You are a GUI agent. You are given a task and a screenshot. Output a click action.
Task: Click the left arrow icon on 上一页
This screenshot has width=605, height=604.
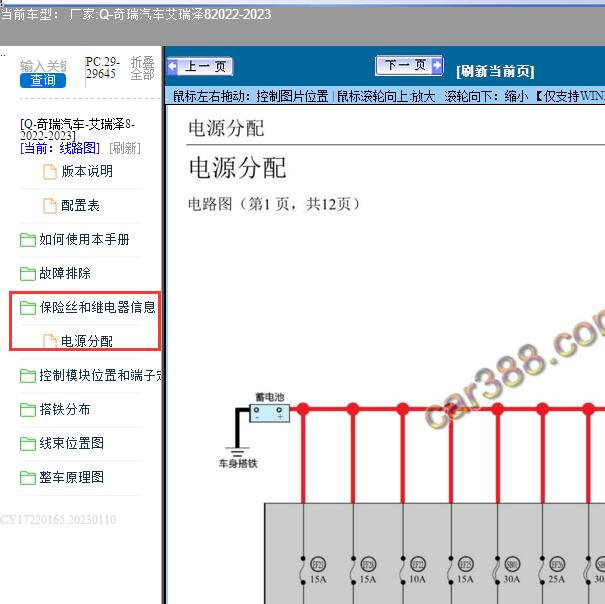[x=172, y=66]
